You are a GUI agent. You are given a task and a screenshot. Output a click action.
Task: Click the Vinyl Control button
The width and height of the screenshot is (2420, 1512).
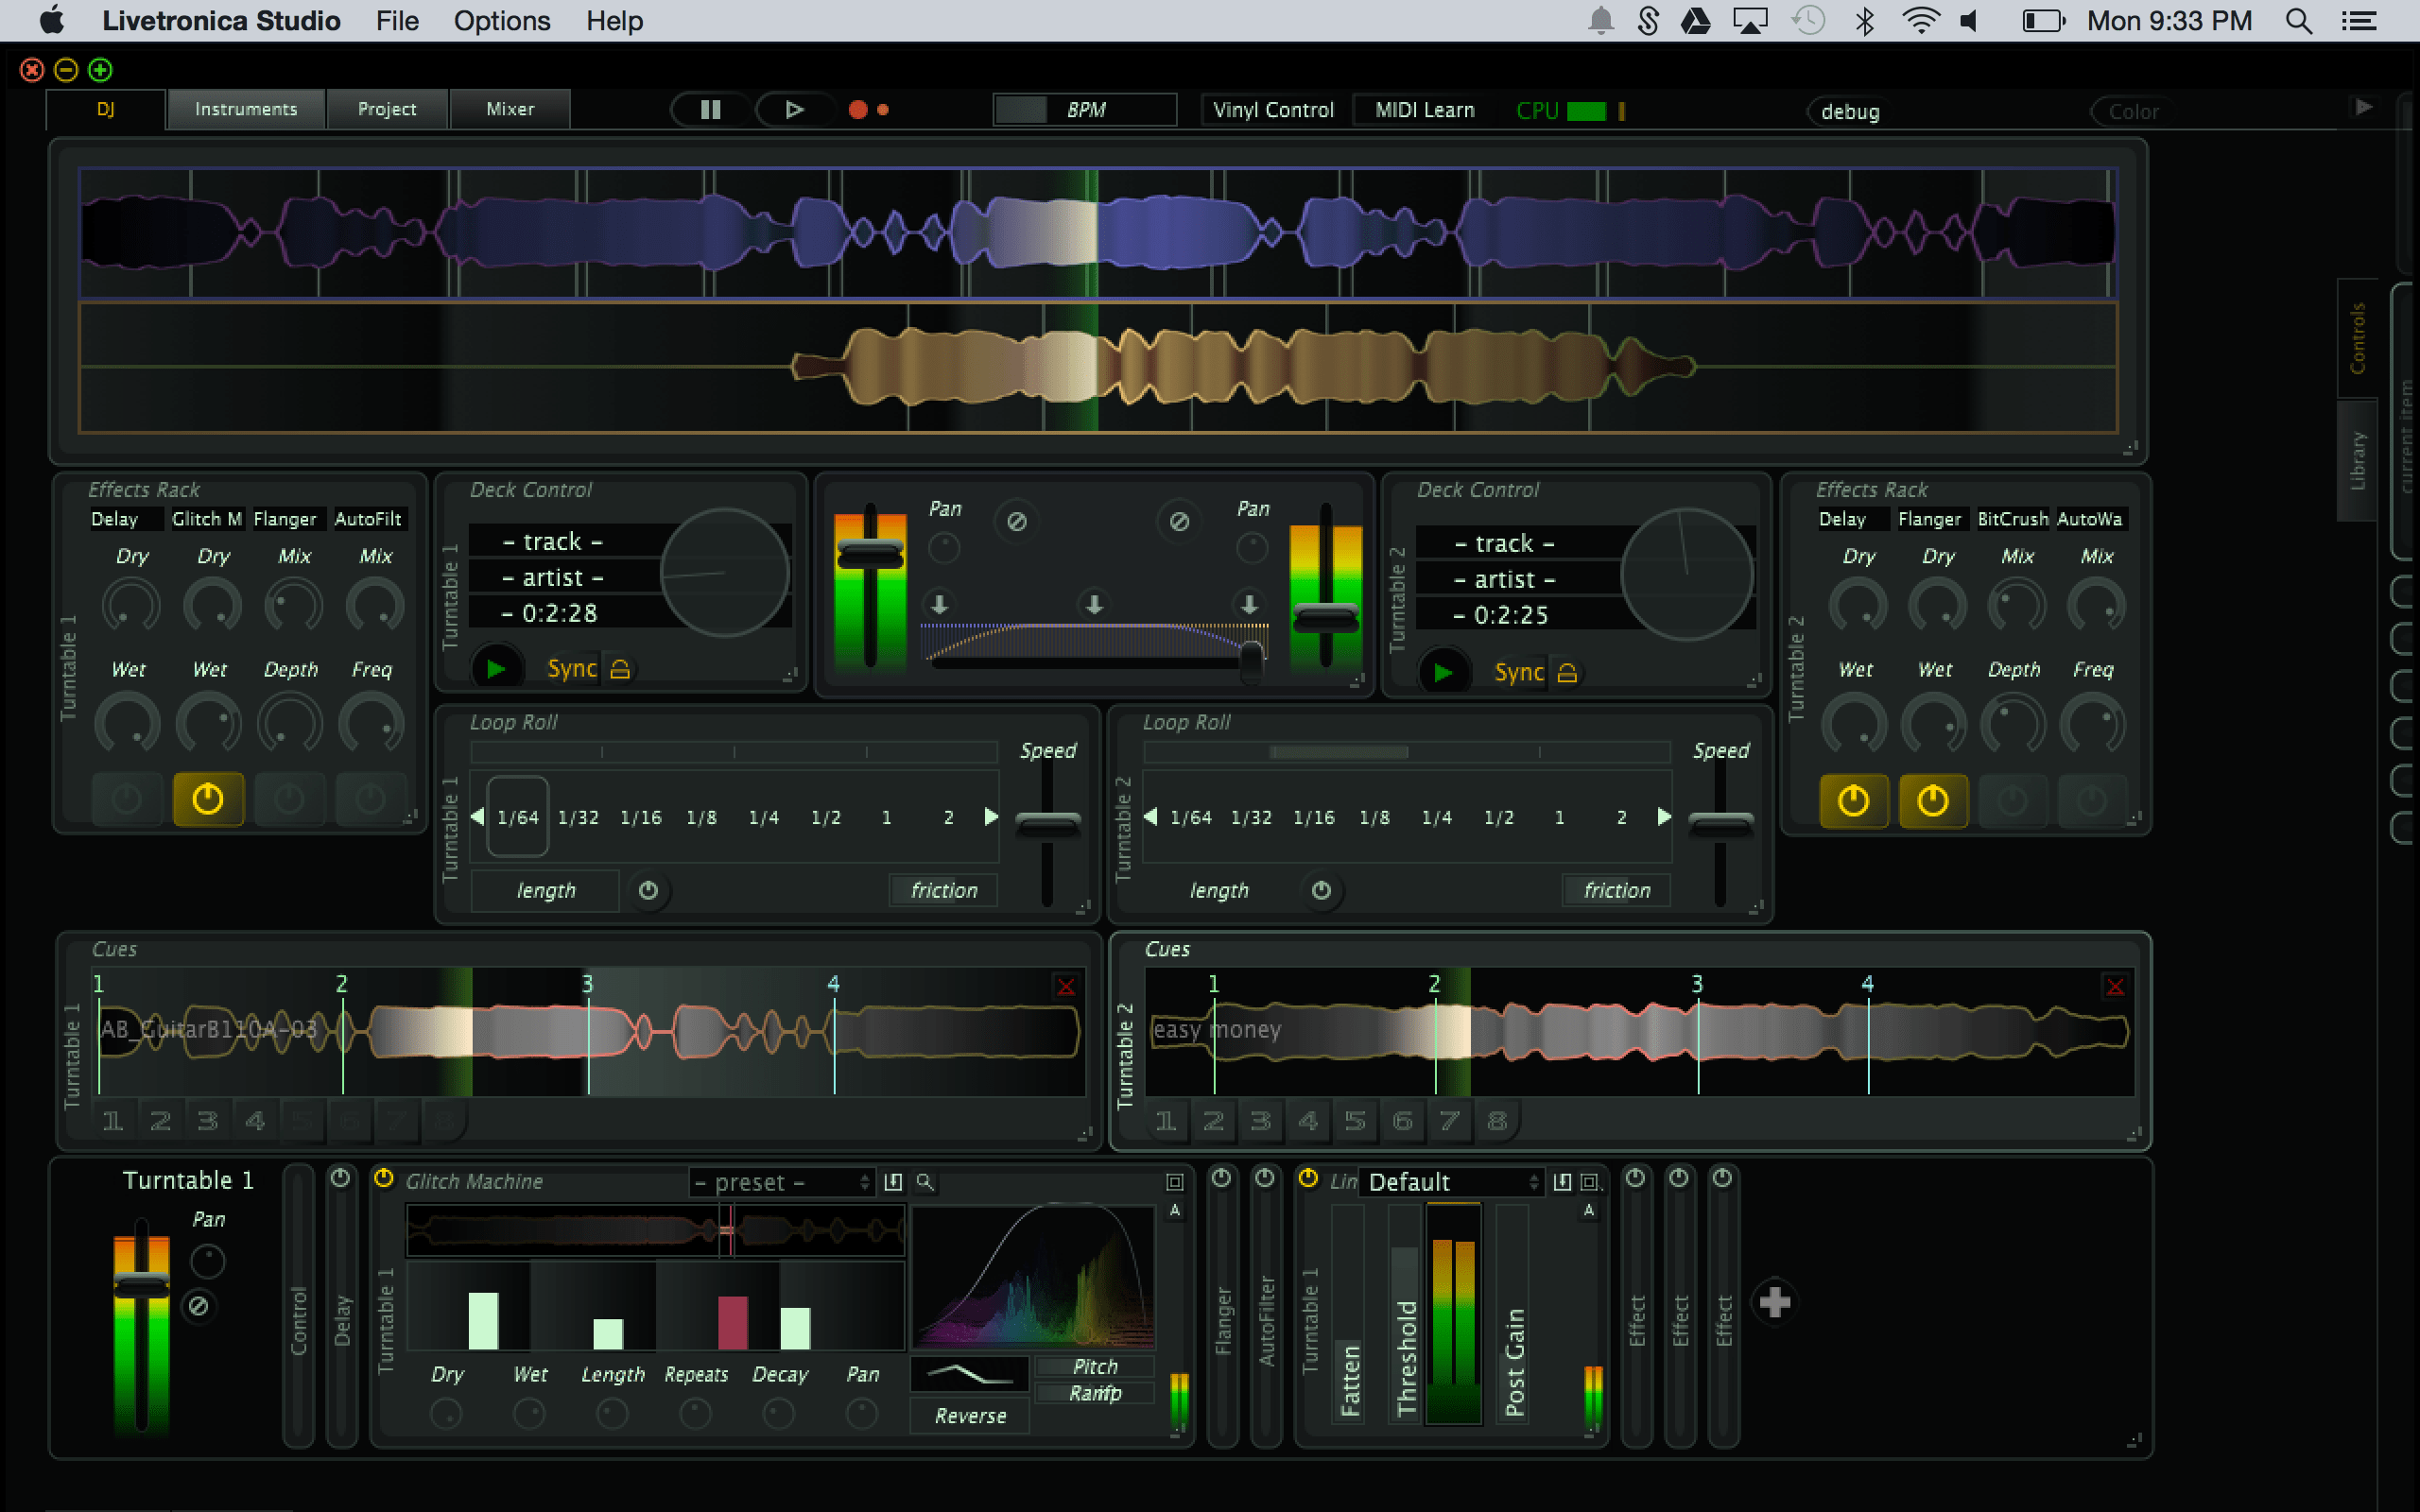(x=1273, y=110)
